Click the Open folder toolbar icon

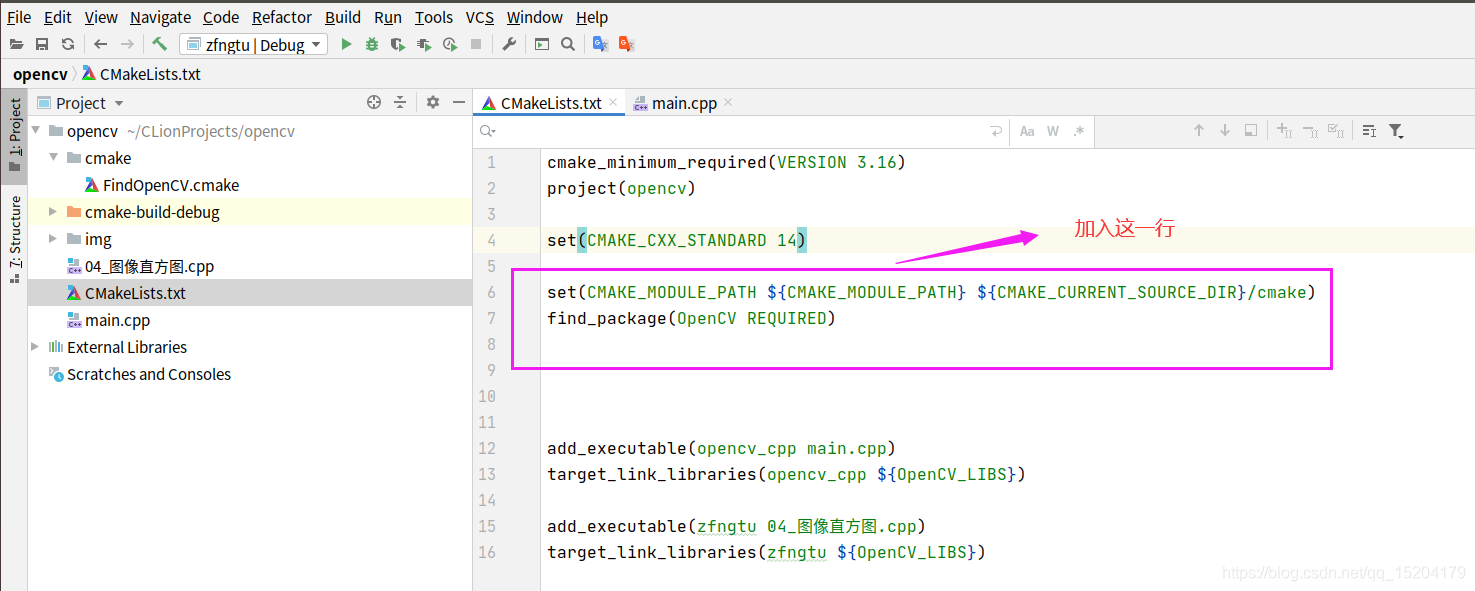(x=16, y=44)
